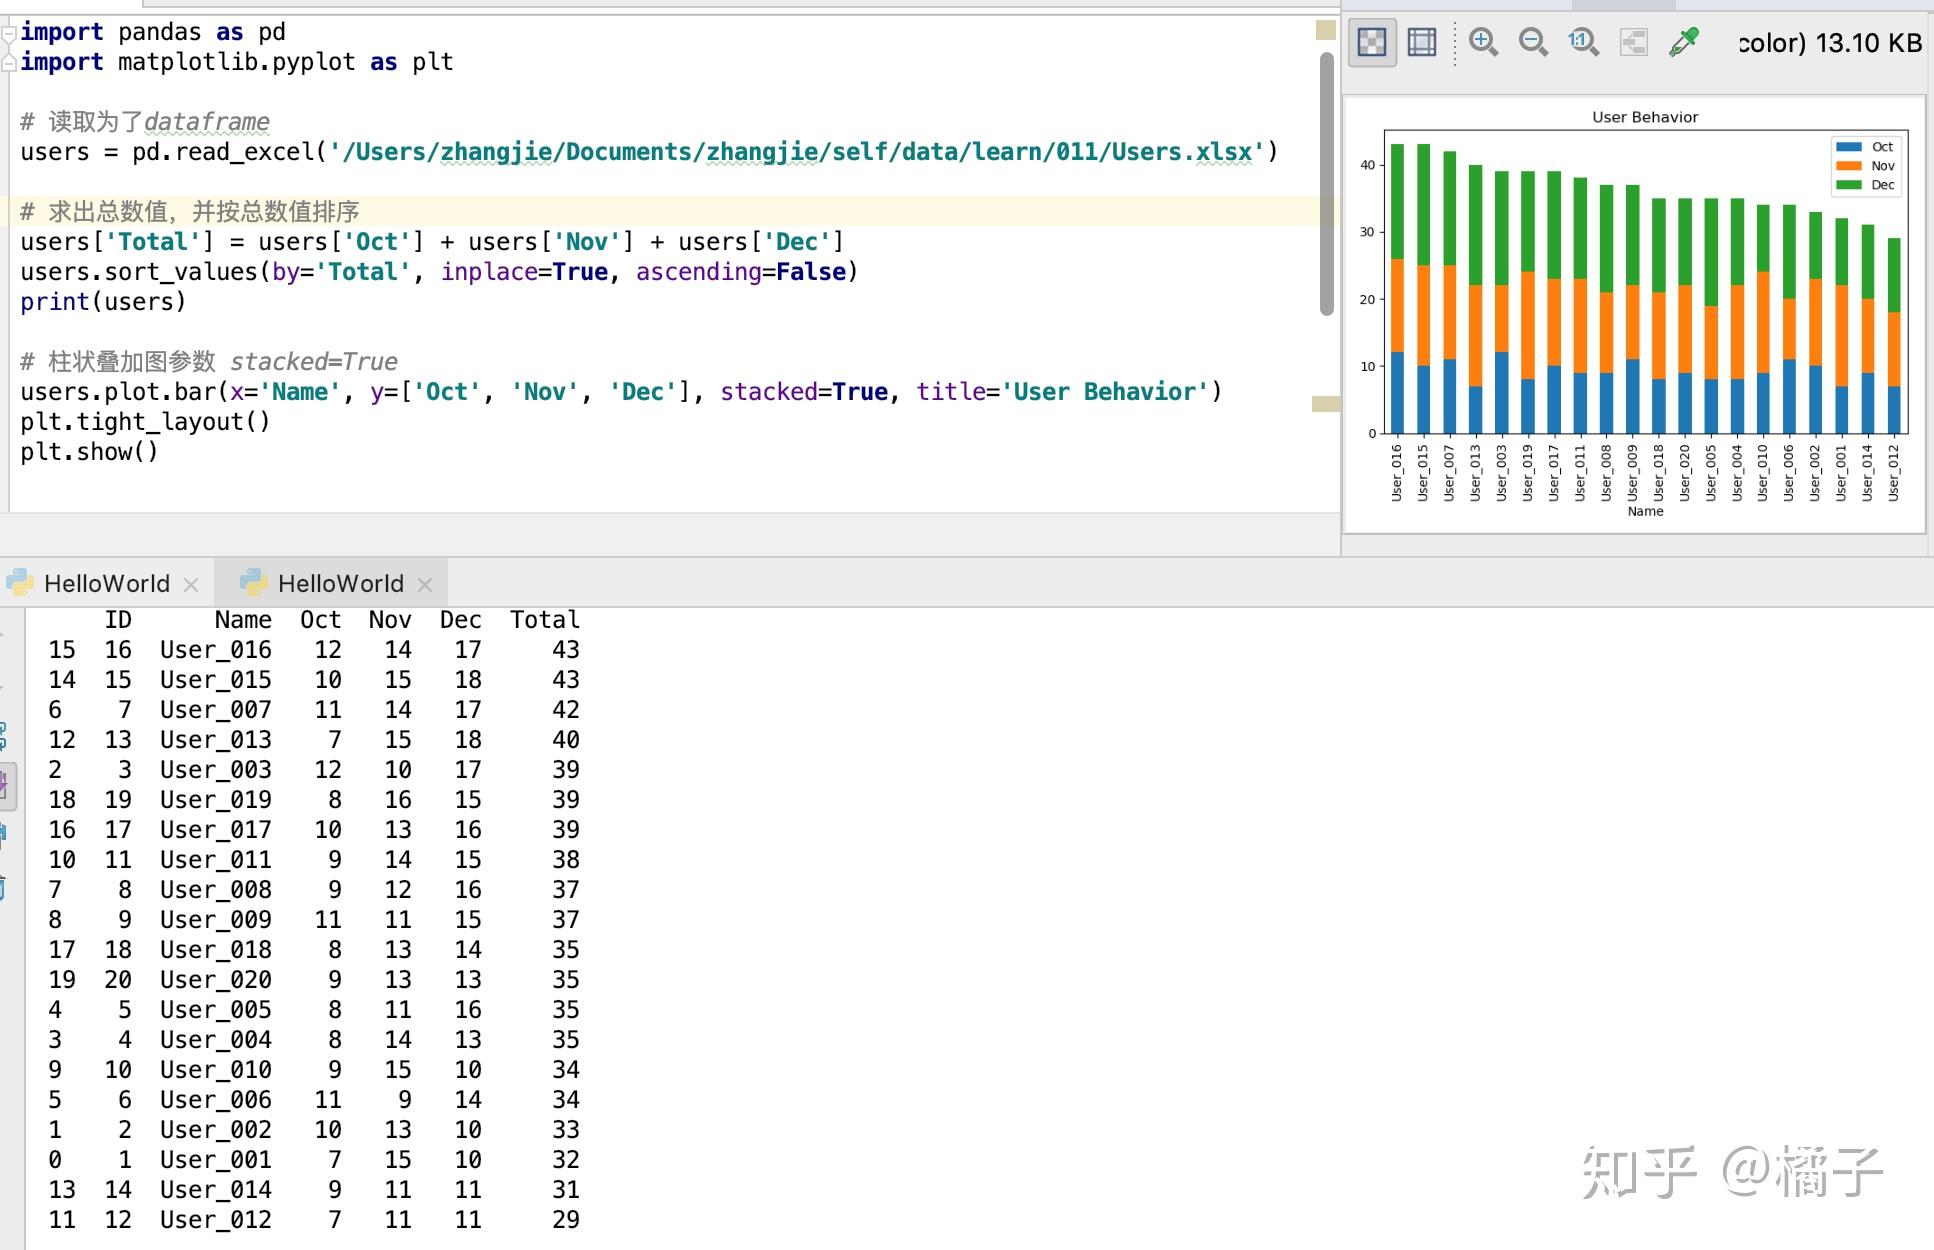
Task: Click the 'Name' column header in console output
Action: 243,620
